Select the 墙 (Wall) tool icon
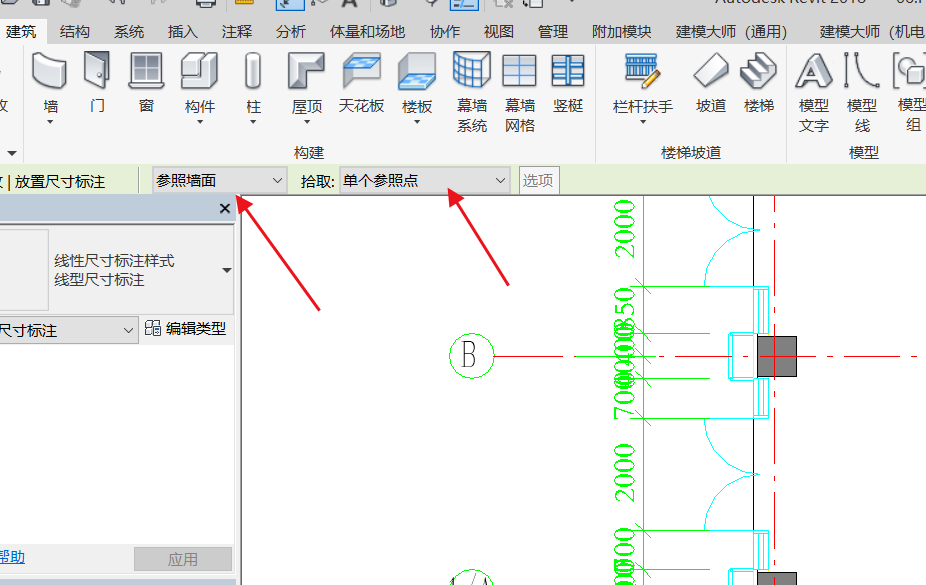The width and height of the screenshot is (926, 585). tap(50, 73)
